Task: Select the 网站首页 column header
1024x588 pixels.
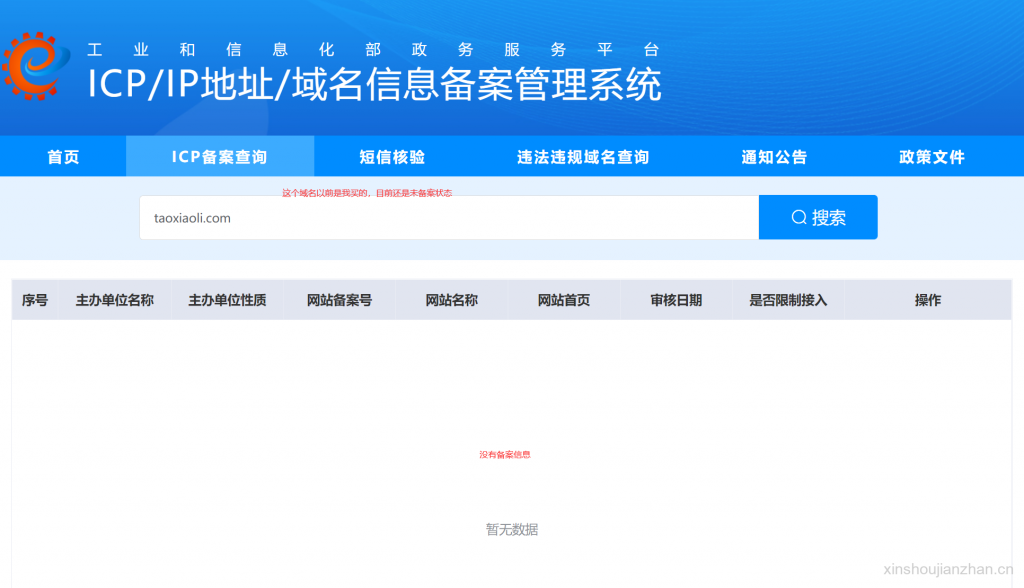Action: click(564, 300)
